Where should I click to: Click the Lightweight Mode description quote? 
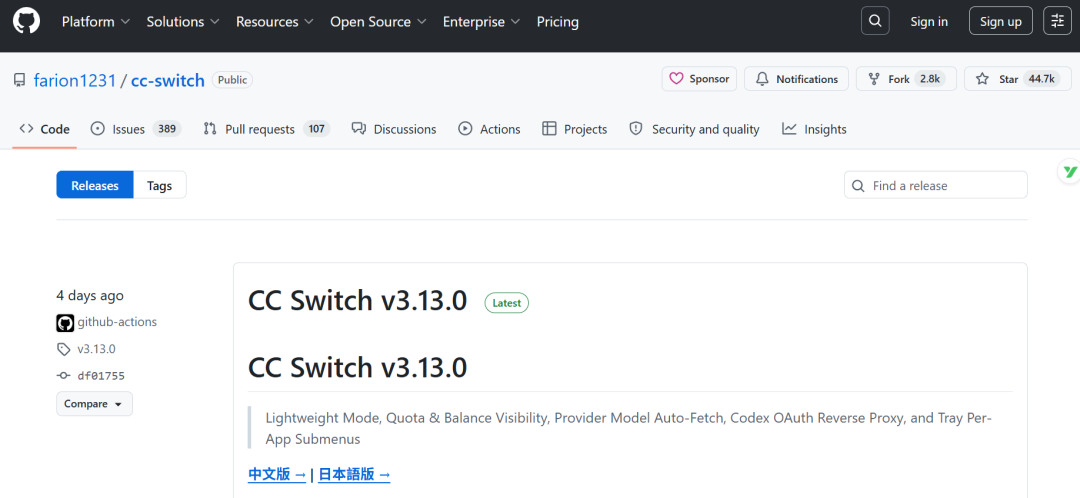[x=628, y=428]
